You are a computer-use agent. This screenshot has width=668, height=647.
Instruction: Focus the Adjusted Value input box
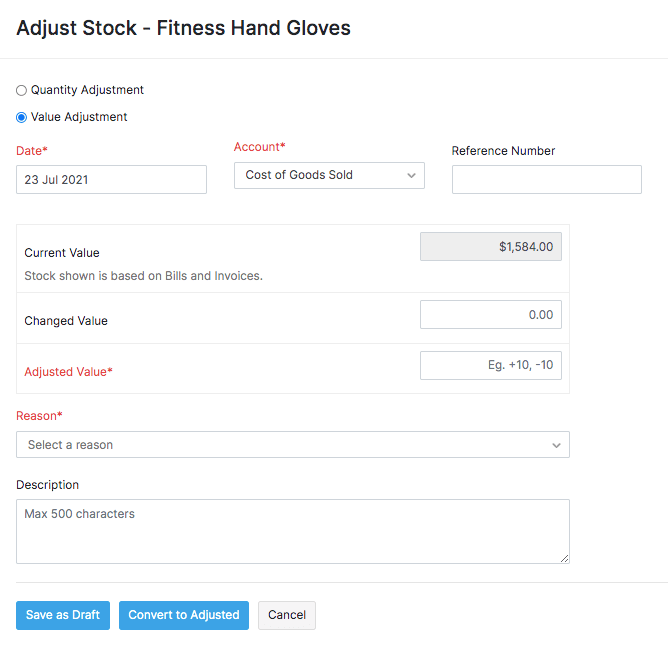[x=490, y=365]
